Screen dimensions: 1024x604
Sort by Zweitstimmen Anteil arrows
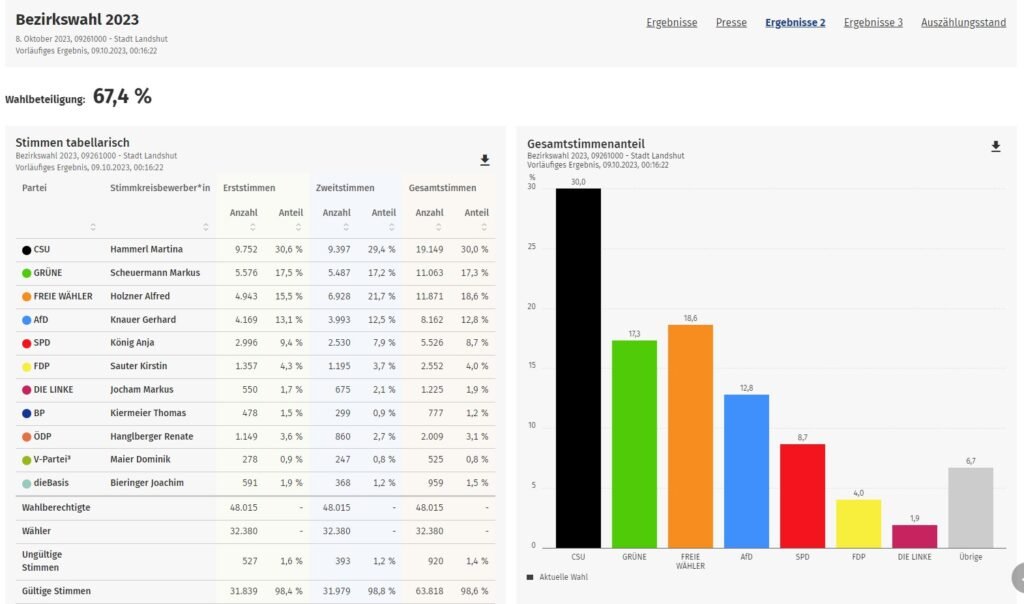click(391, 227)
